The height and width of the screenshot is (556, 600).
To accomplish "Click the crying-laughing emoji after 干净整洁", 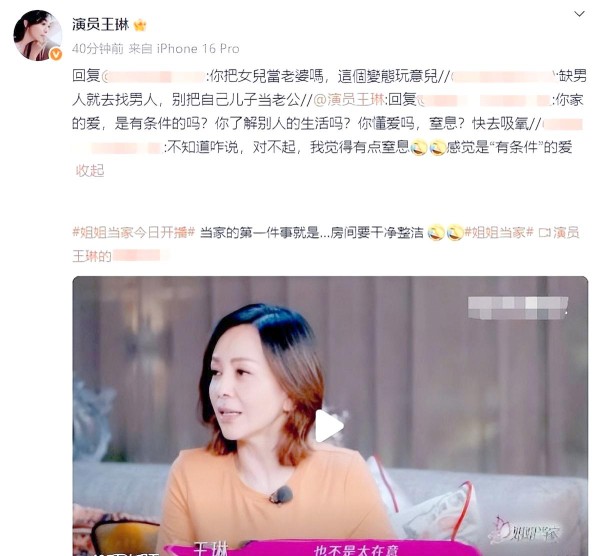I will pyautogui.click(x=435, y=232).
